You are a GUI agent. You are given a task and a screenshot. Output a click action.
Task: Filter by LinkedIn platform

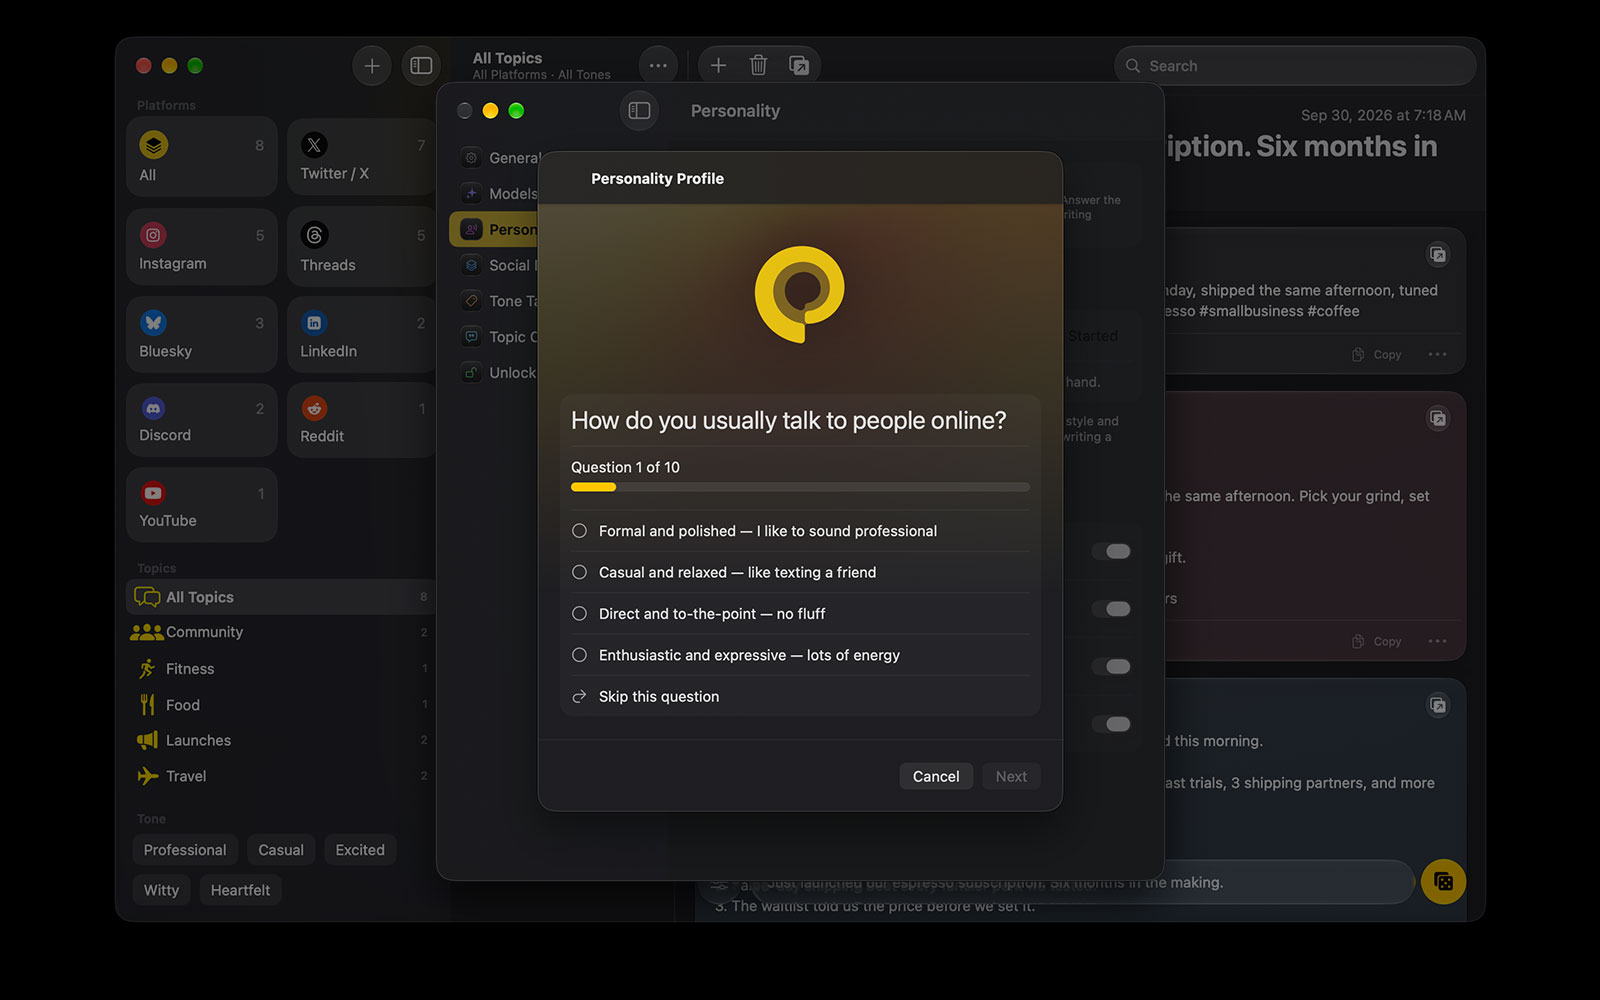tap(362, 334)
